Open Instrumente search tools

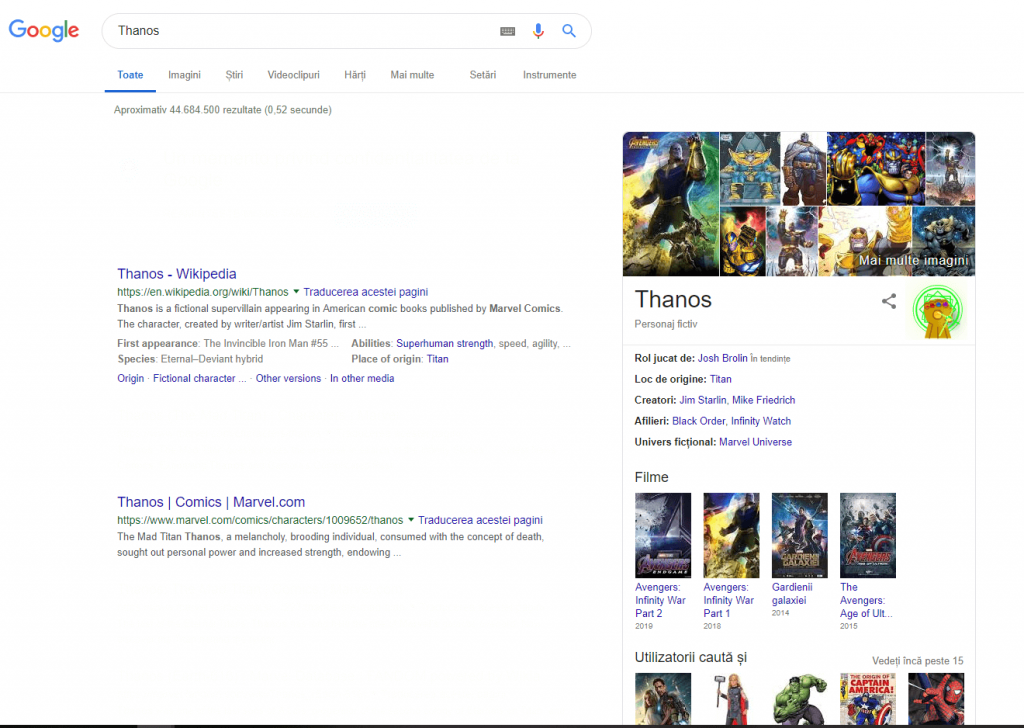pyautogui.click(x=549, y=75)
